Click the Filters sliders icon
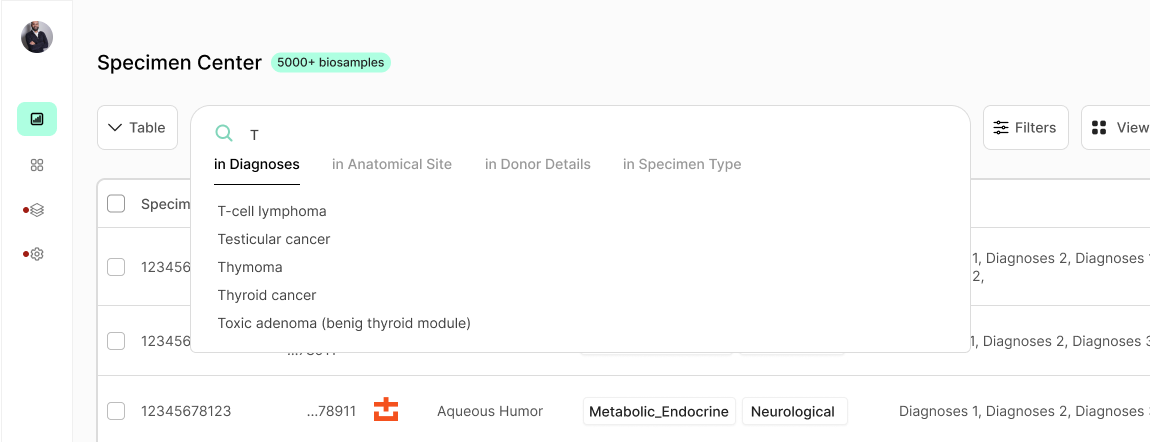This screenshot has width=1150, height=442. [x=1001, y=128]
